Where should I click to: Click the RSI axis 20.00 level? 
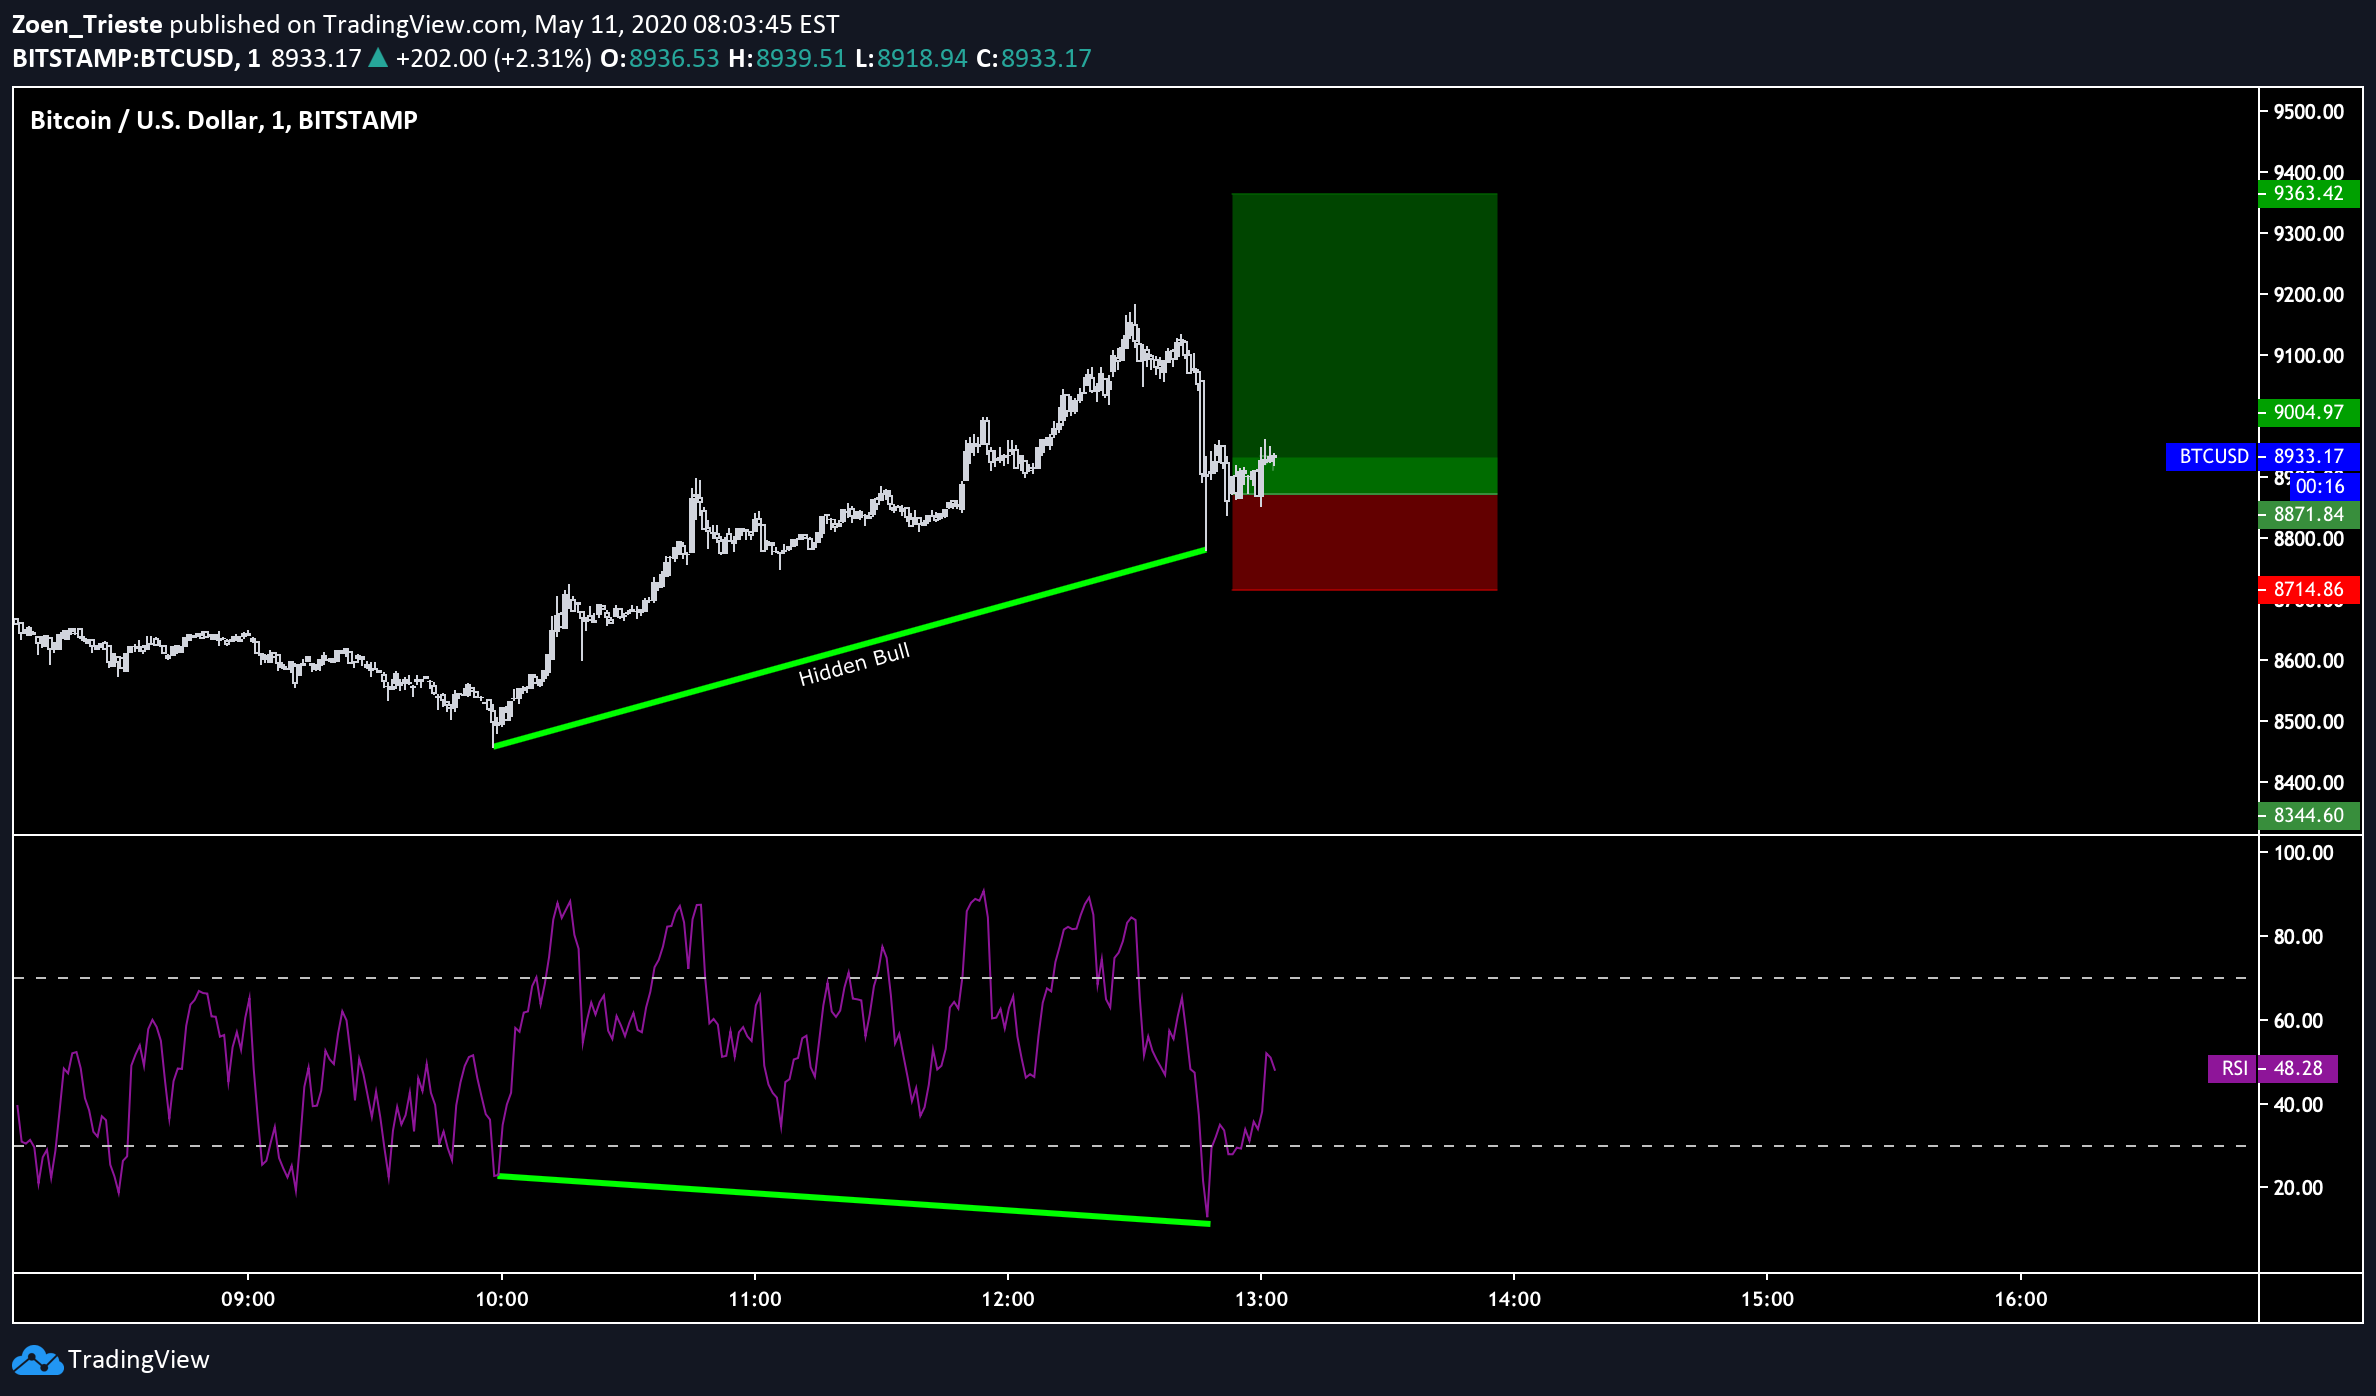2298,1187
